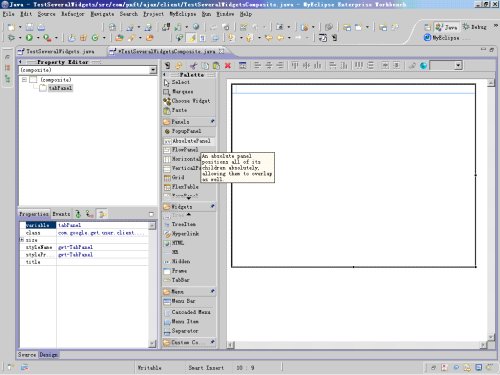
Task: Click the green Run icon in main toolbar
Action: tap(29, 38)
